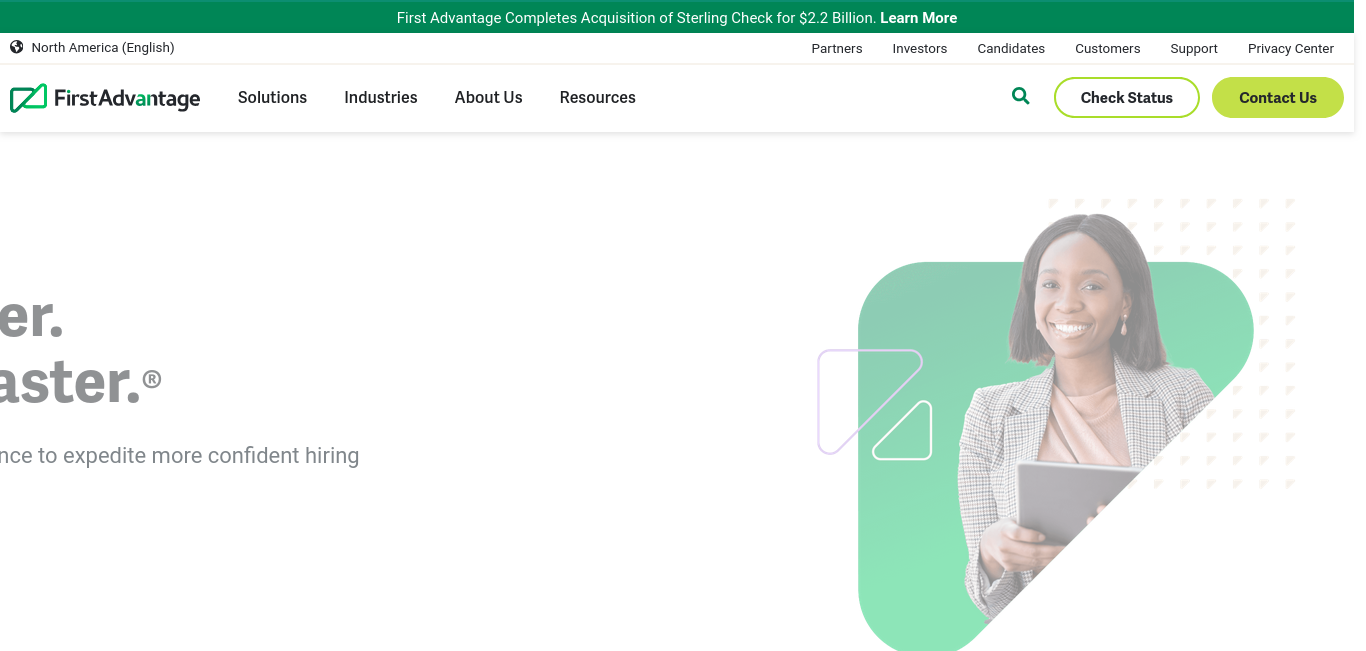Visit the Investors link
The width and height of the screenshot is (1366, 651).
tap(920, 48)
